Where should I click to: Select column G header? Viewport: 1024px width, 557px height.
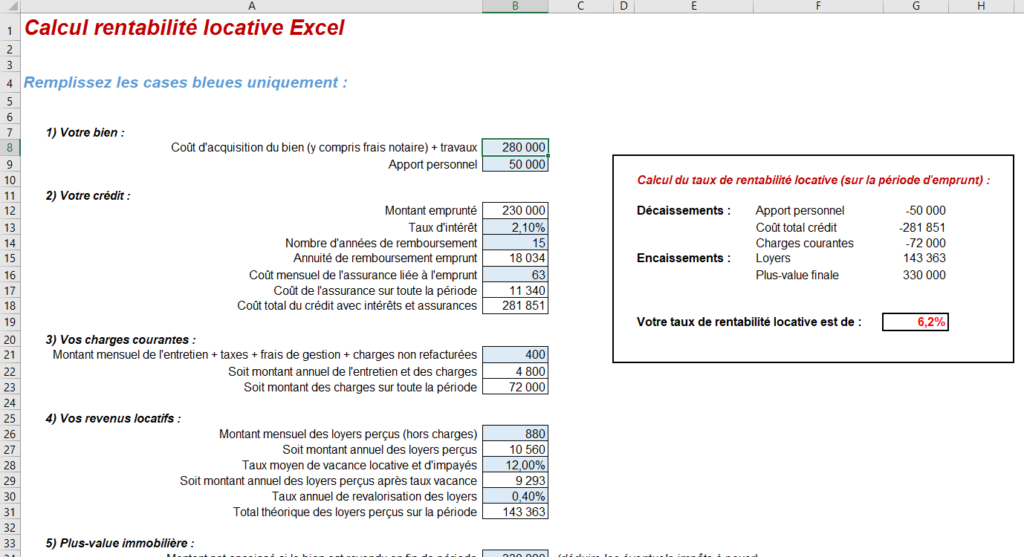coord(916,6)
